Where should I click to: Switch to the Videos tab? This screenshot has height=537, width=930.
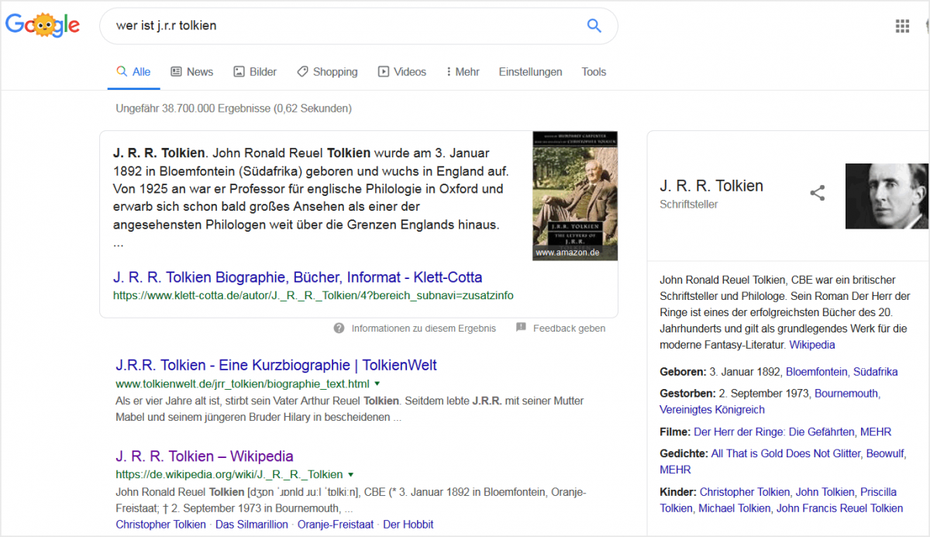pyautogui.click(x=402, y=72)
